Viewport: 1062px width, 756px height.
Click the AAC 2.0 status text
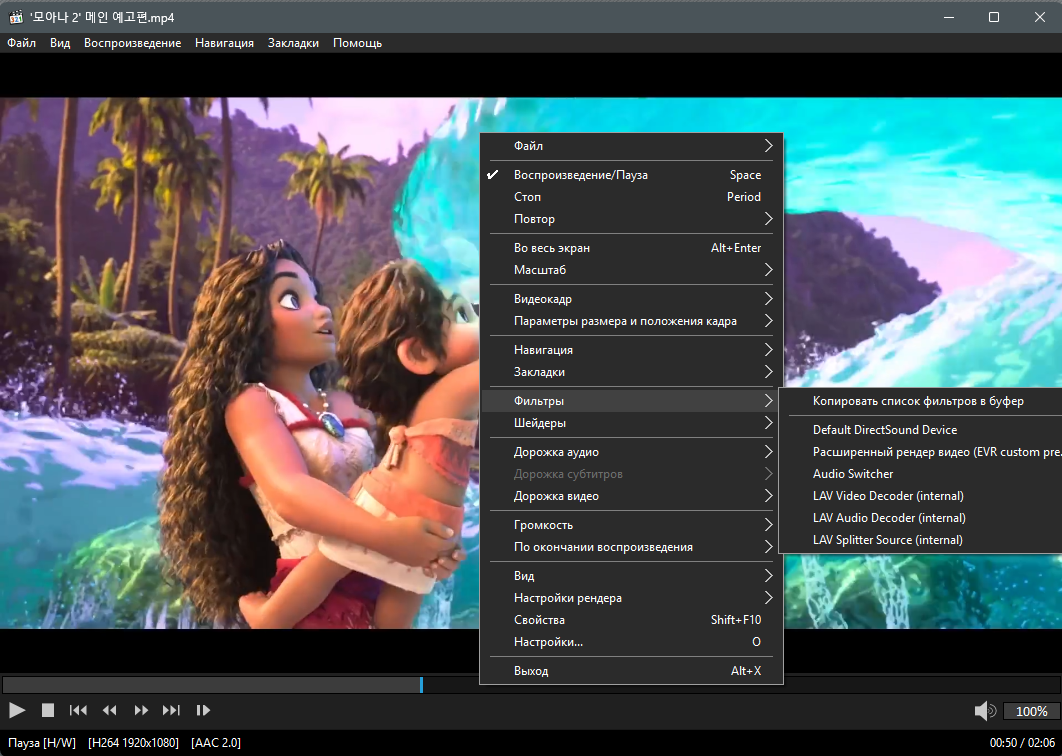216,743
